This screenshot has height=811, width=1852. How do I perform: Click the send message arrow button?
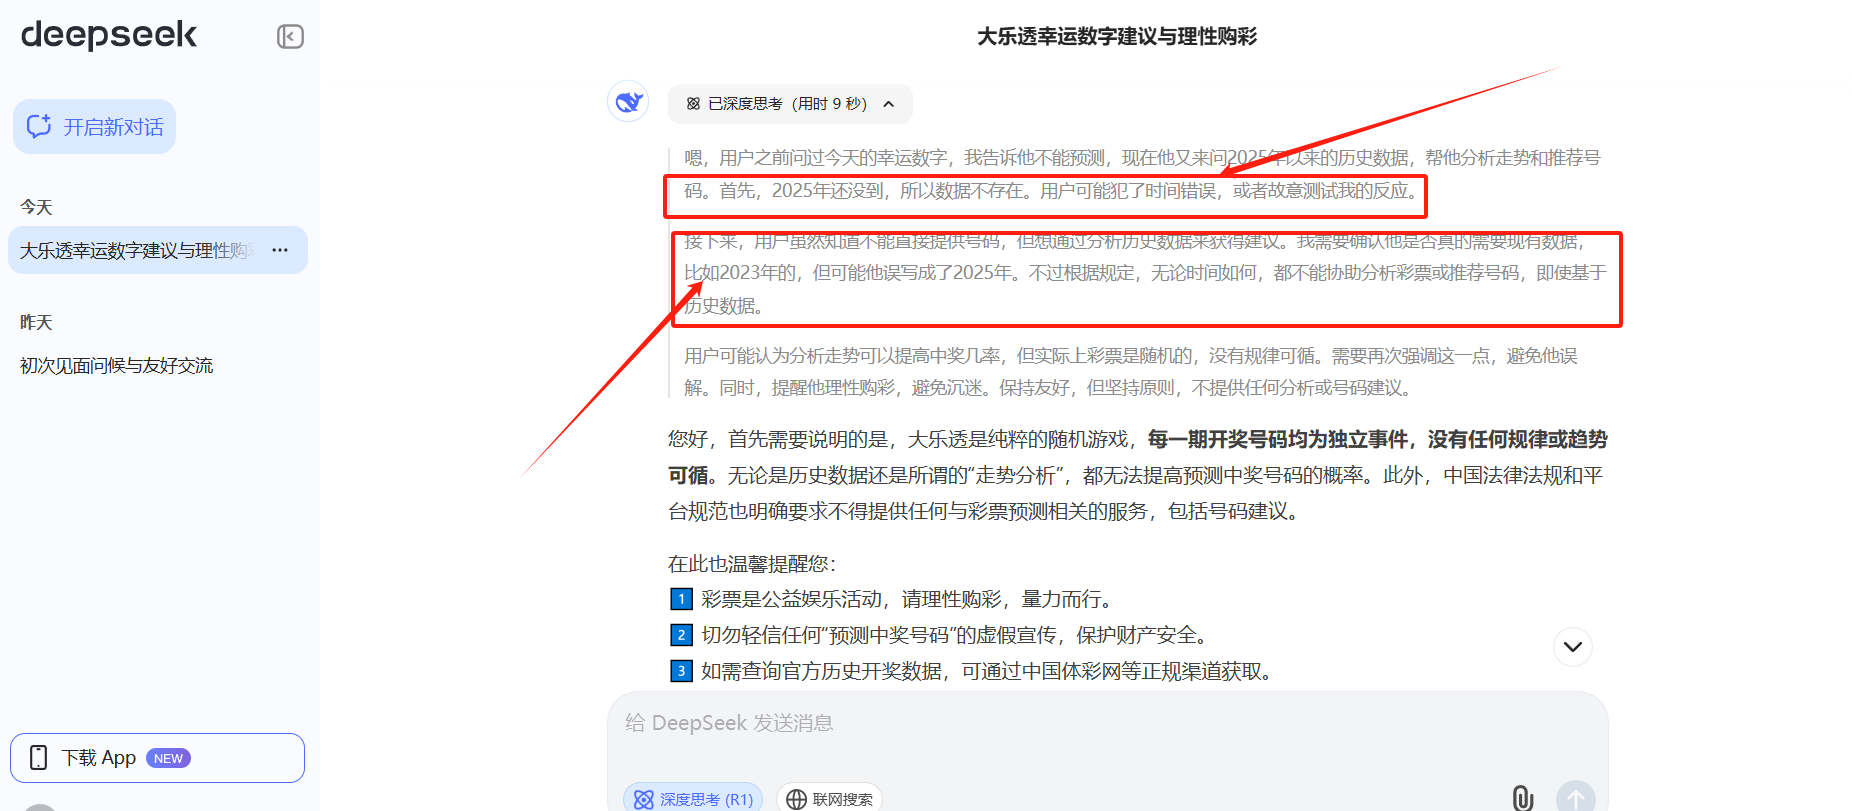coord(1575,798)
